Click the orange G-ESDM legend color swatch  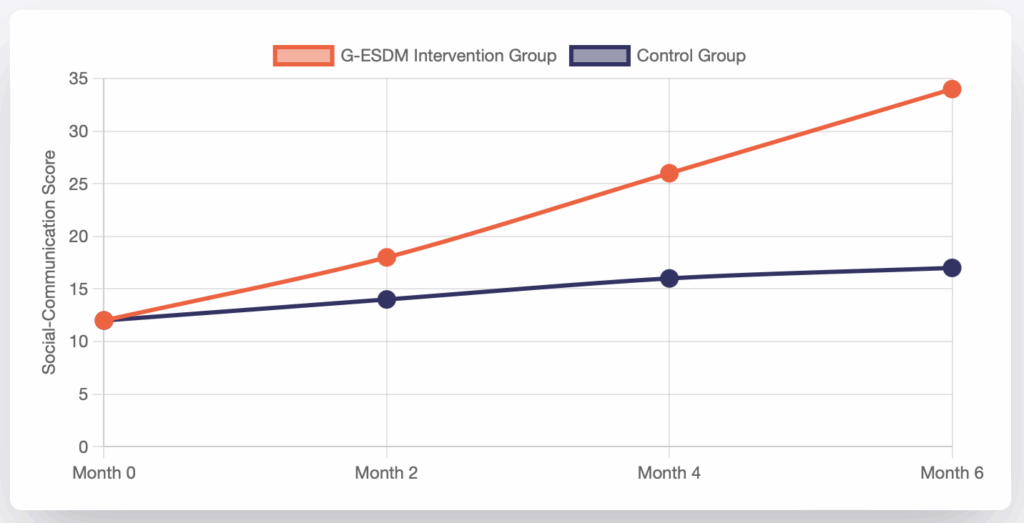point(303,56)
